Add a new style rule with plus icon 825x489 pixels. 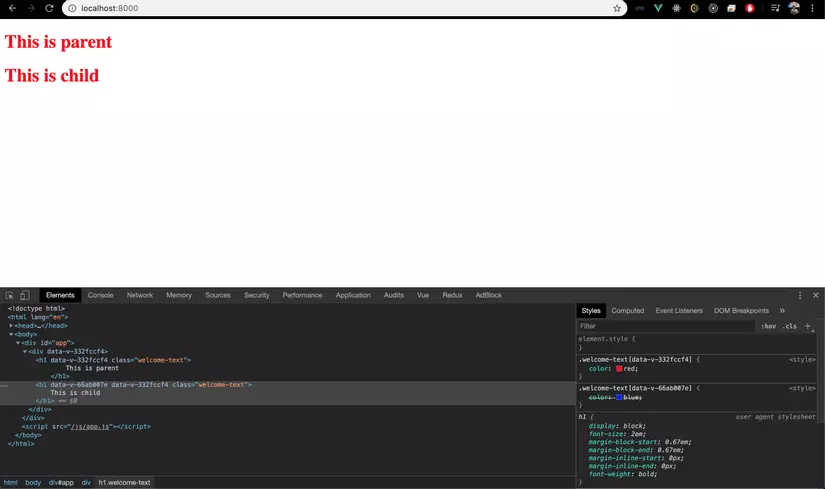pyautogui.click(x=808, y=326)
